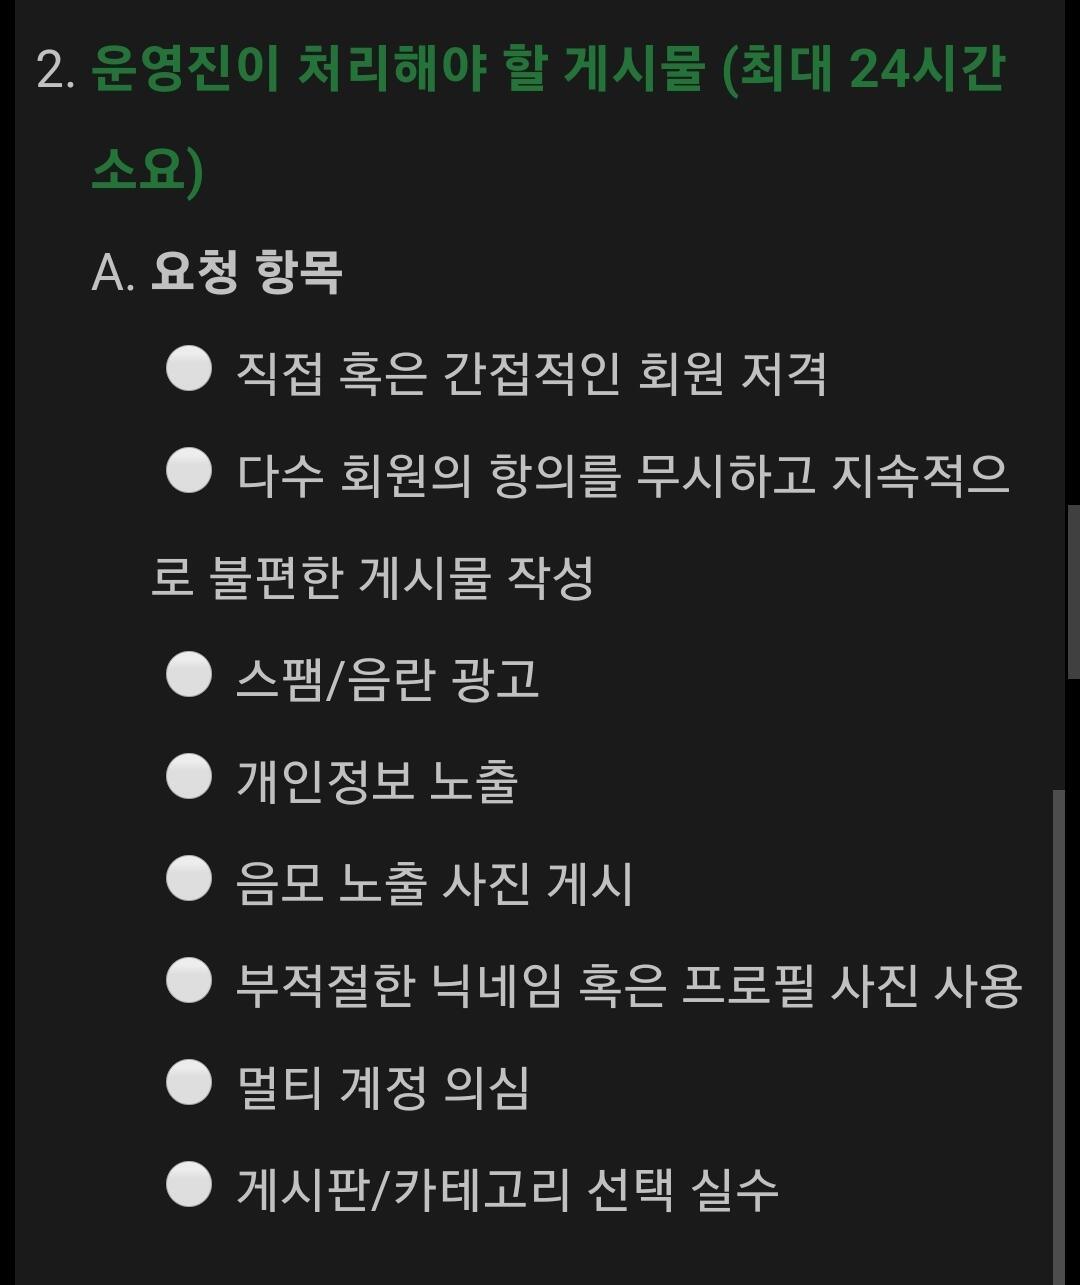Tap the text '직접 혹은 간접적인 회원 저격'
The image size is (1080, 1285).
pos(531,373)
